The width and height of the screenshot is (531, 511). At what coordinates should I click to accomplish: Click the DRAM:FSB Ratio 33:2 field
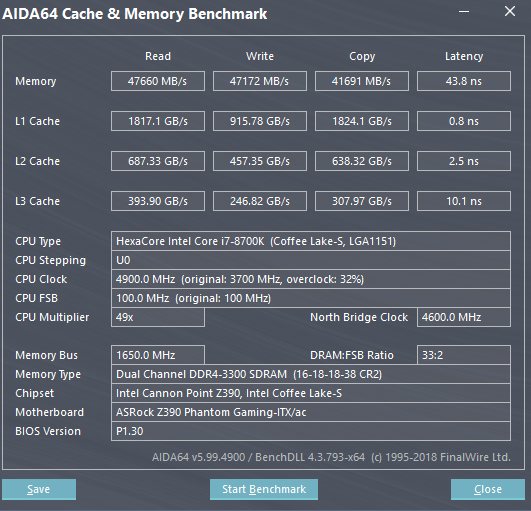(464, 355)
